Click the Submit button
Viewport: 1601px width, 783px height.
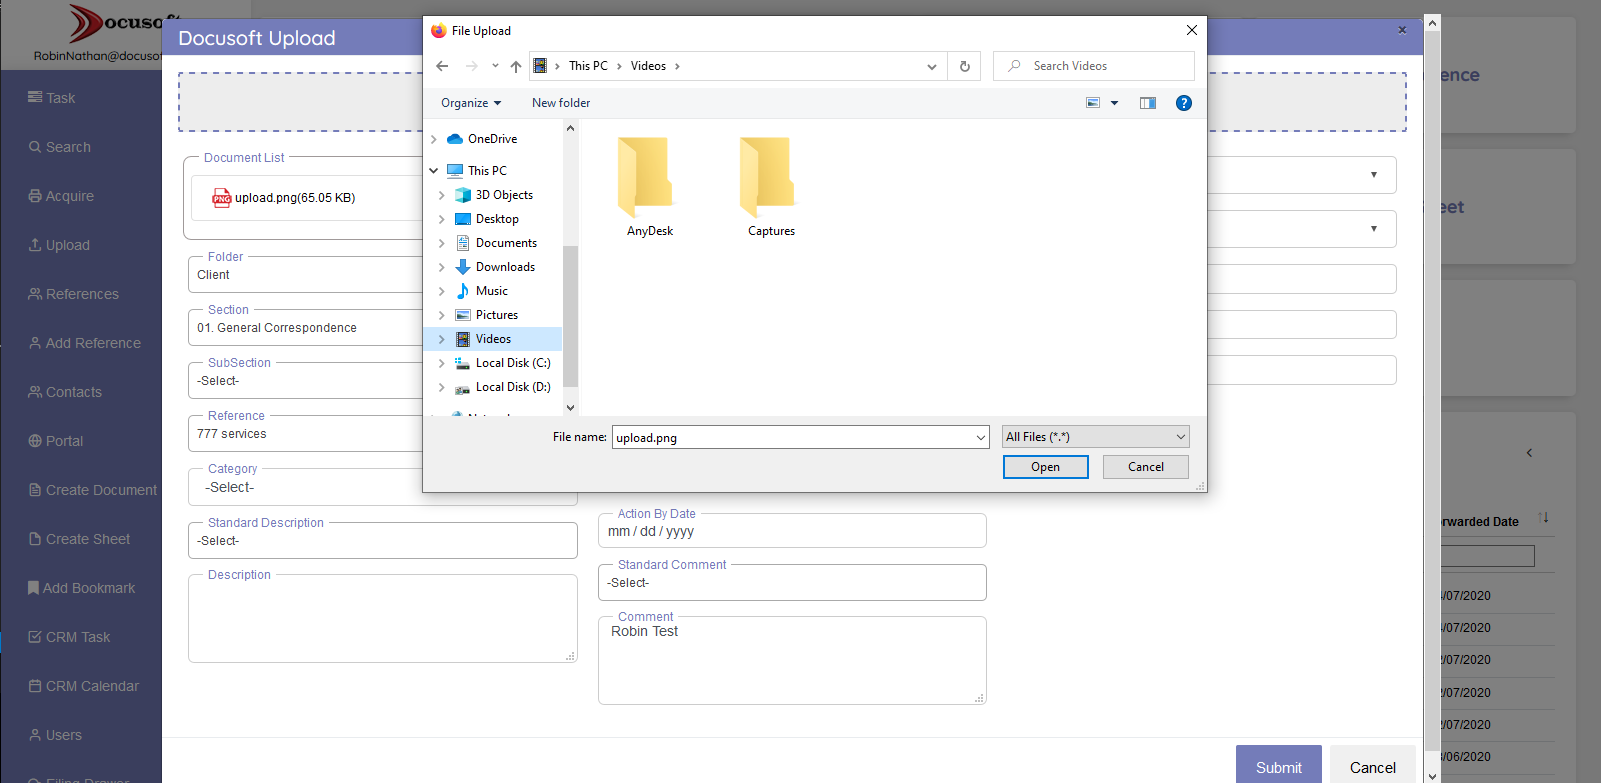[1278, 765]
